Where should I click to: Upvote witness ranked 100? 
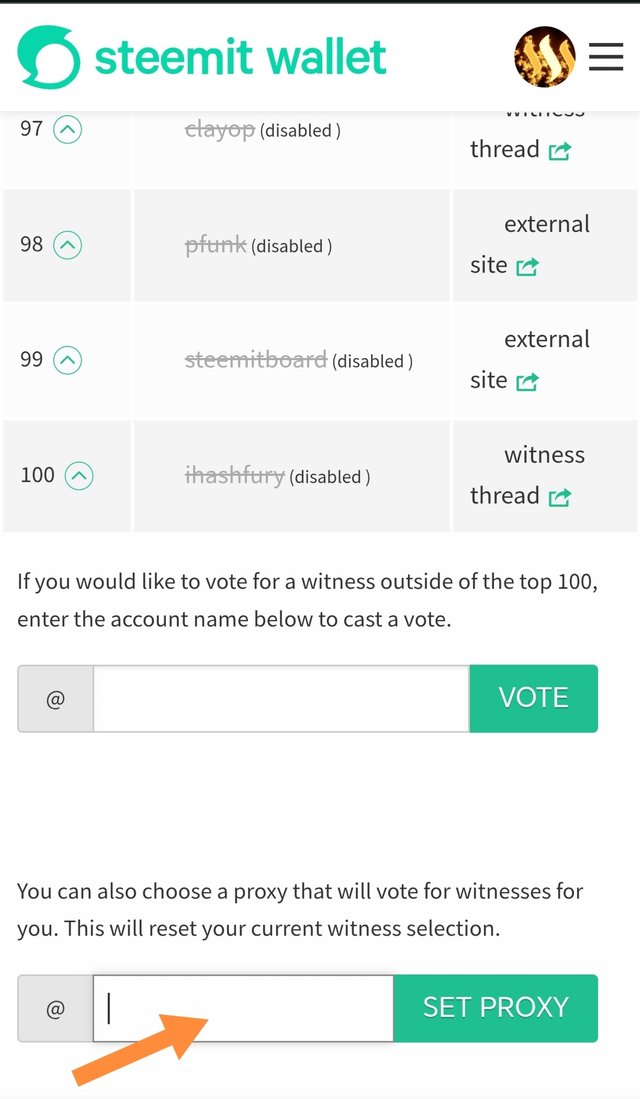79,476
